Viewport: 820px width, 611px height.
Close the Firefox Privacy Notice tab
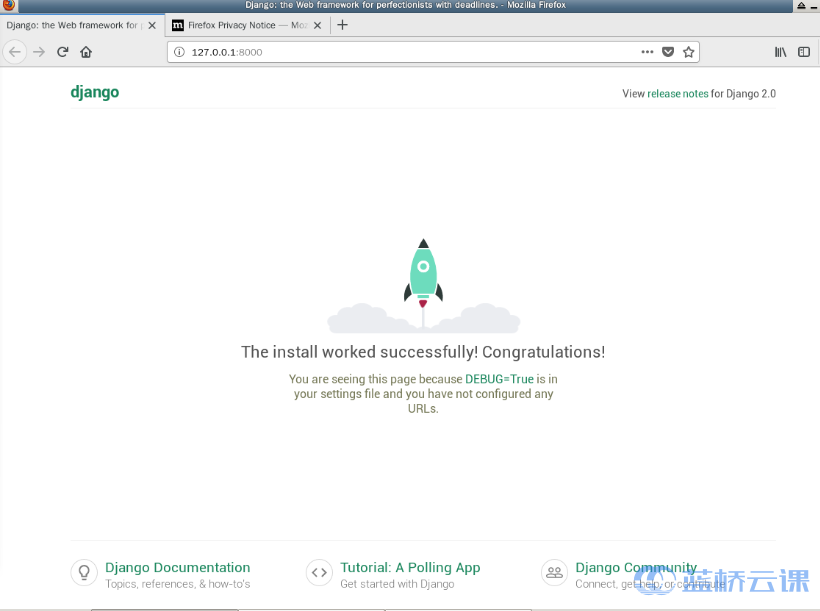317,25
